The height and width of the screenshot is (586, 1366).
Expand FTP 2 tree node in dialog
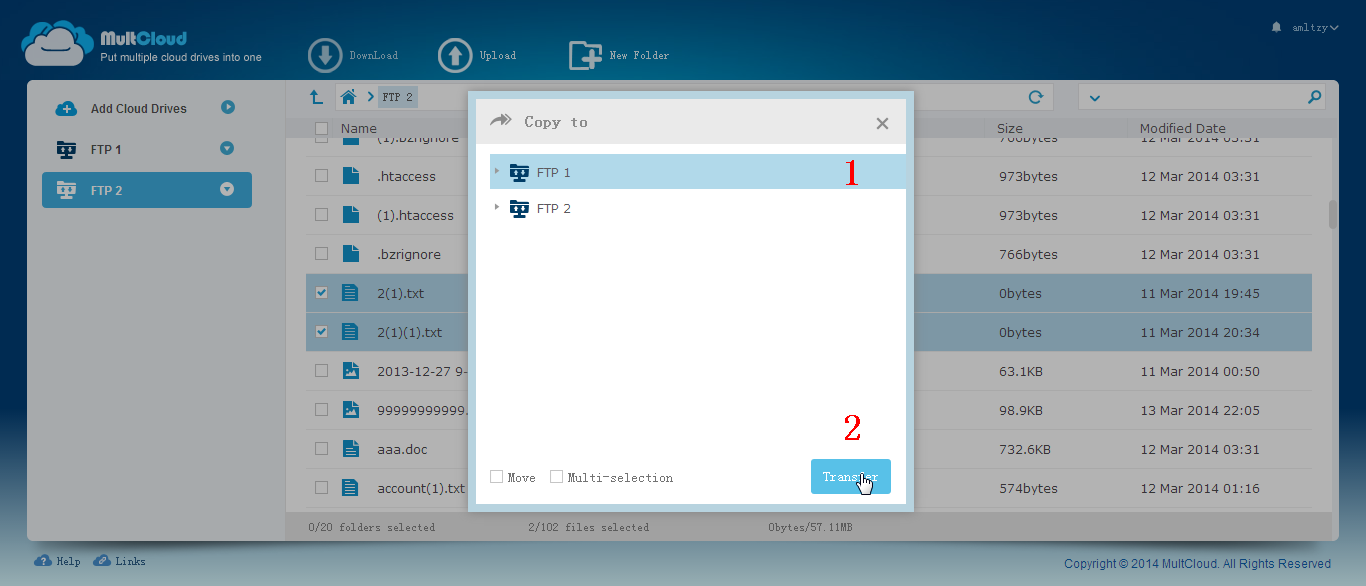click(497, 207)
